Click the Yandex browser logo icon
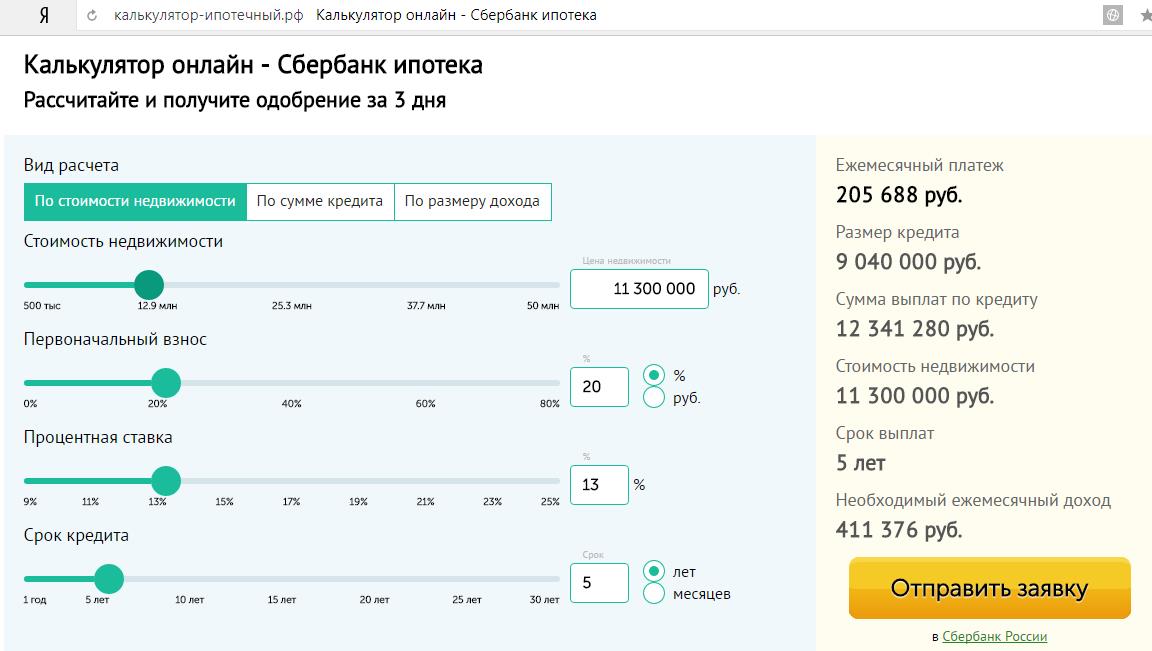Viewport: 1152px width, 651px height. [x=43, y=15]
